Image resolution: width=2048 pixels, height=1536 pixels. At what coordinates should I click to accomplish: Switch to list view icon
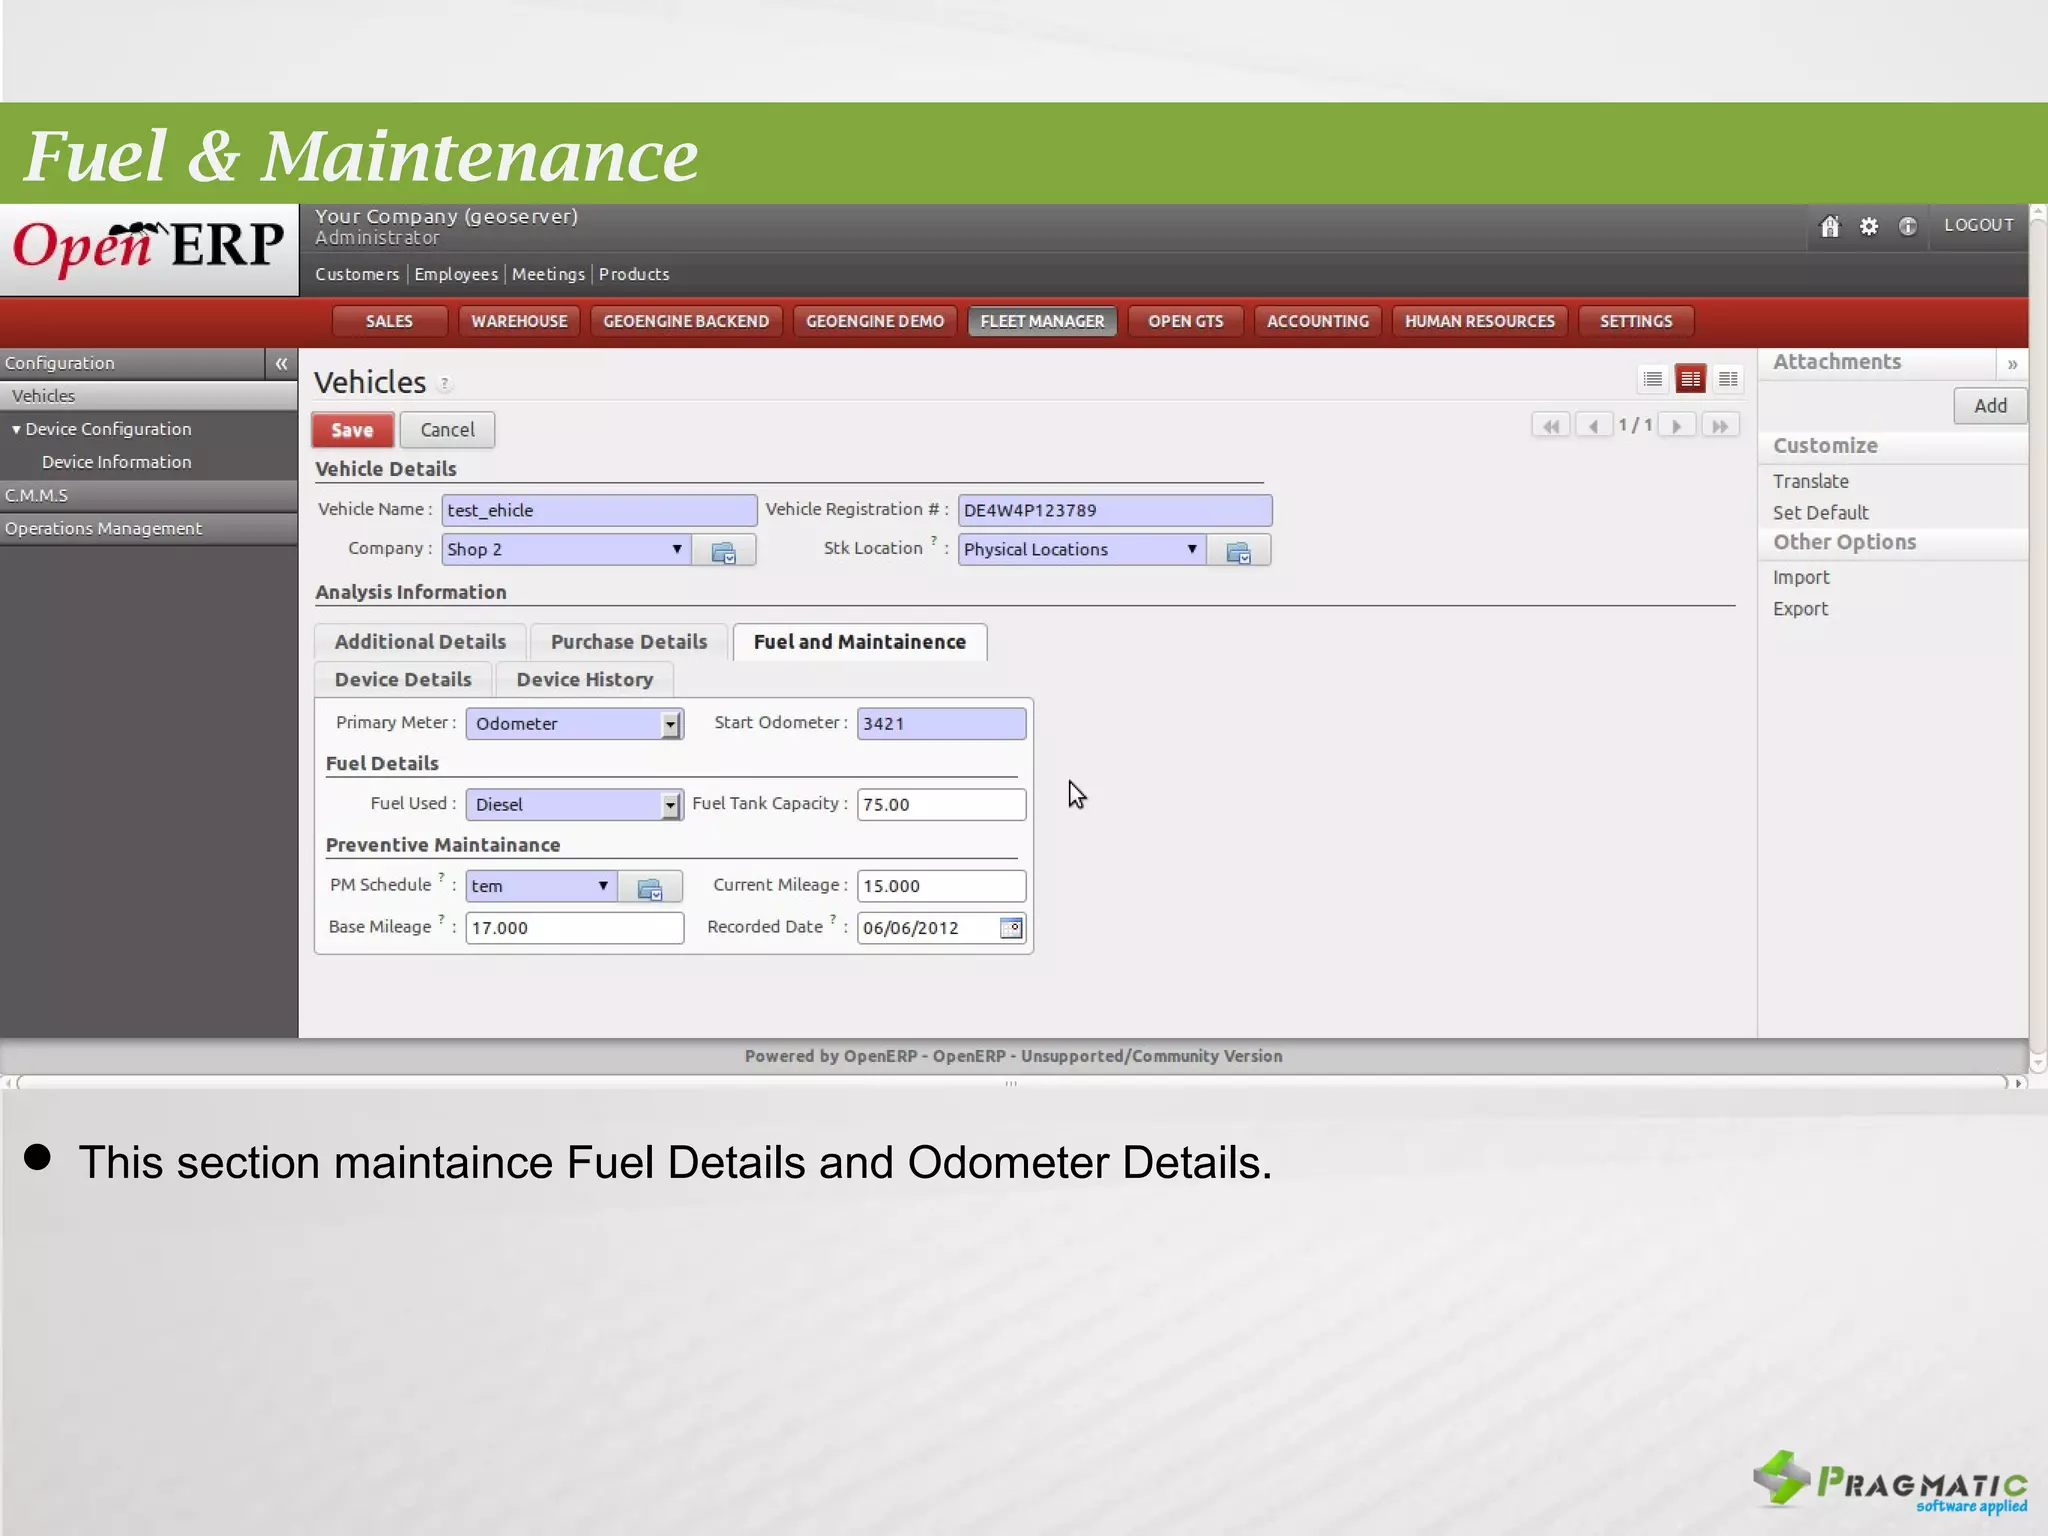pos(1652,379)
